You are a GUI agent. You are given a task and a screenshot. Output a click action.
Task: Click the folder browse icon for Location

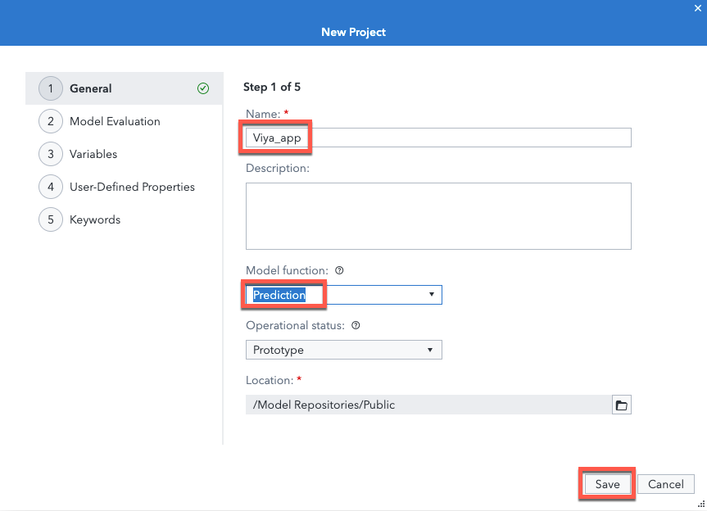pos(621,405)
